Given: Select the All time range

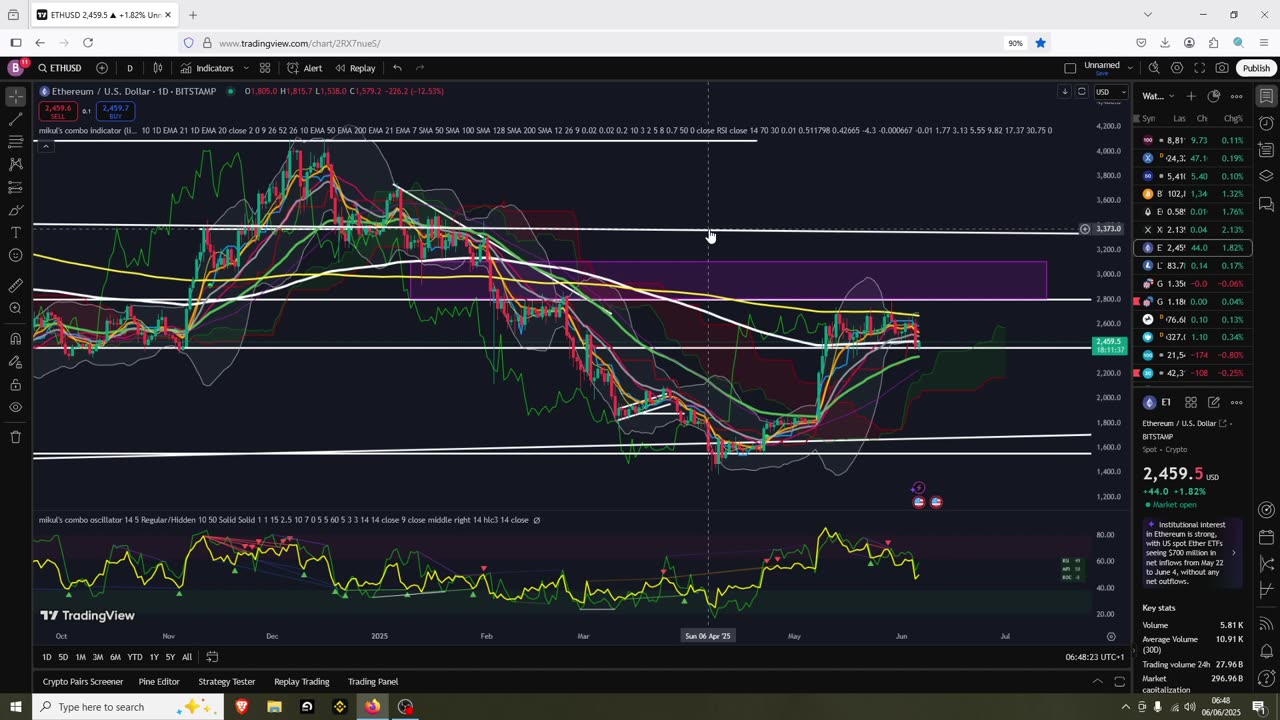Looking at the screenshot, I should [x=187, y=657].
